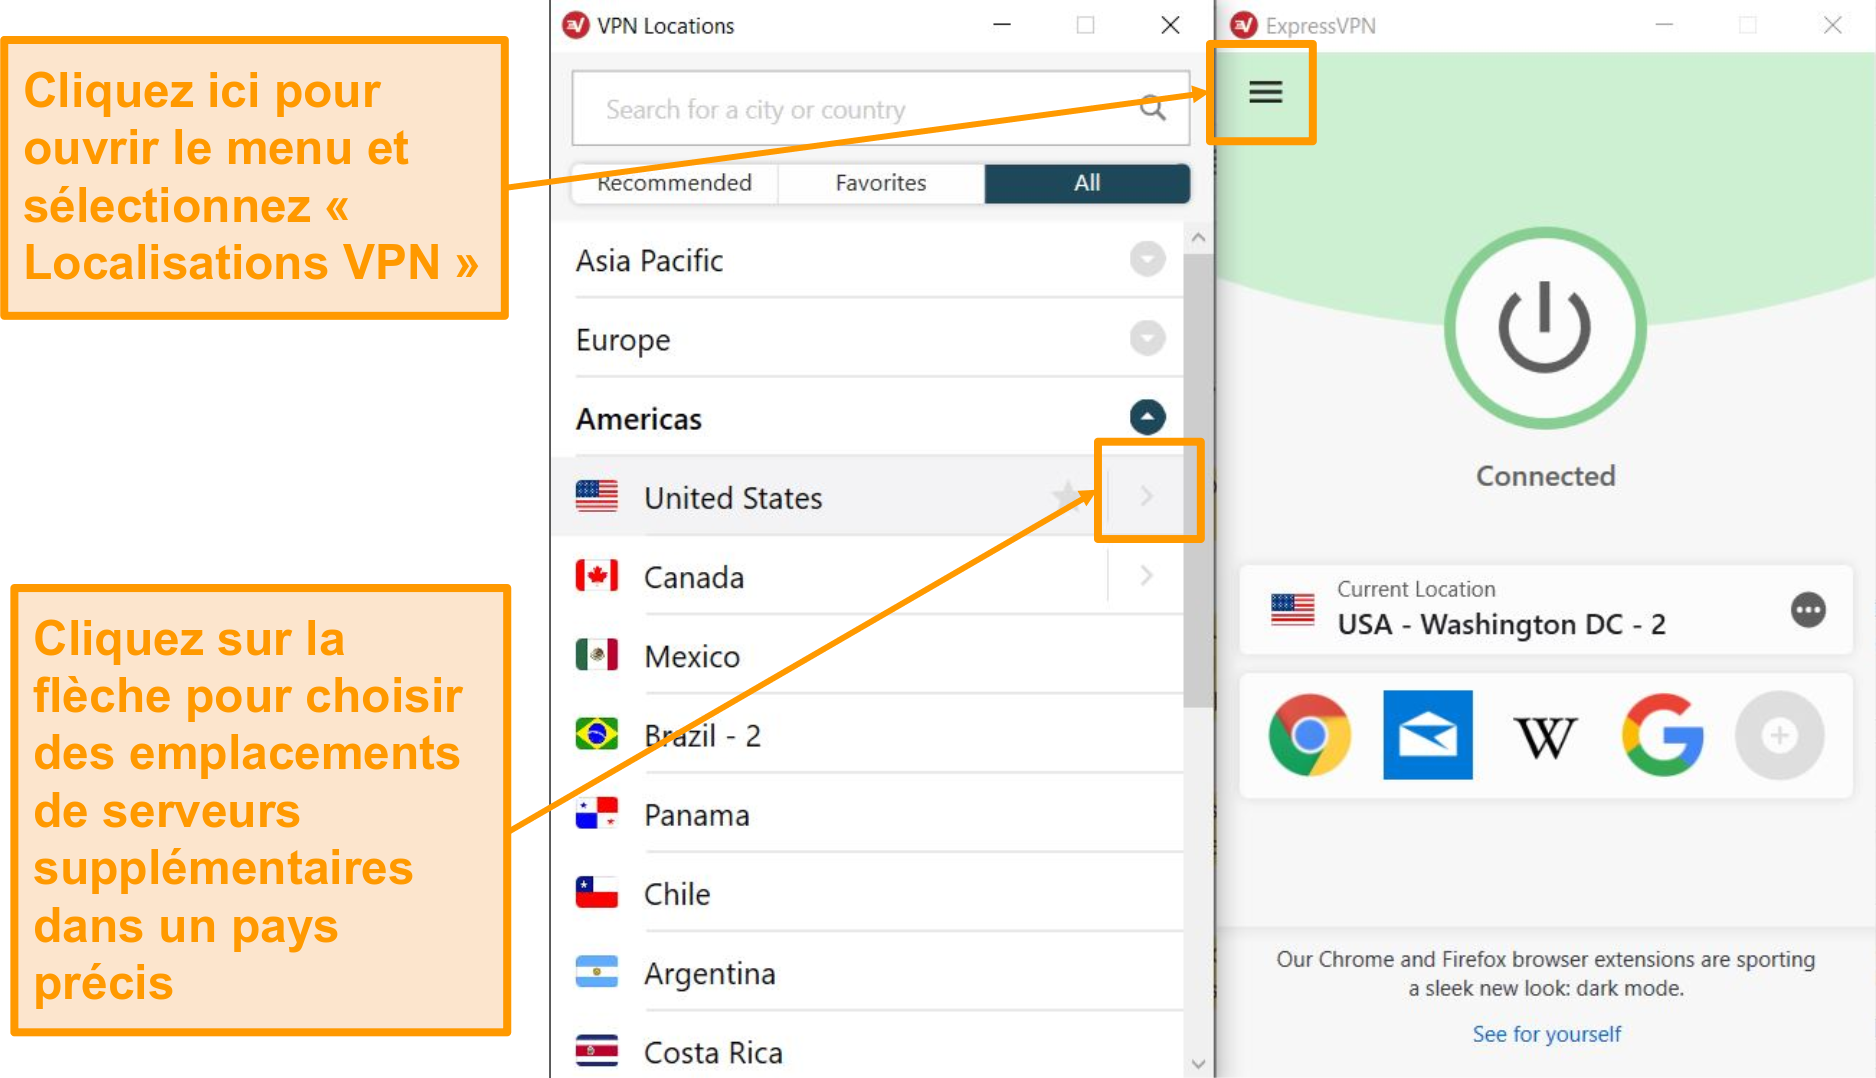
Task: Open the Current Location more options dots
Action: coord(1808,610)
